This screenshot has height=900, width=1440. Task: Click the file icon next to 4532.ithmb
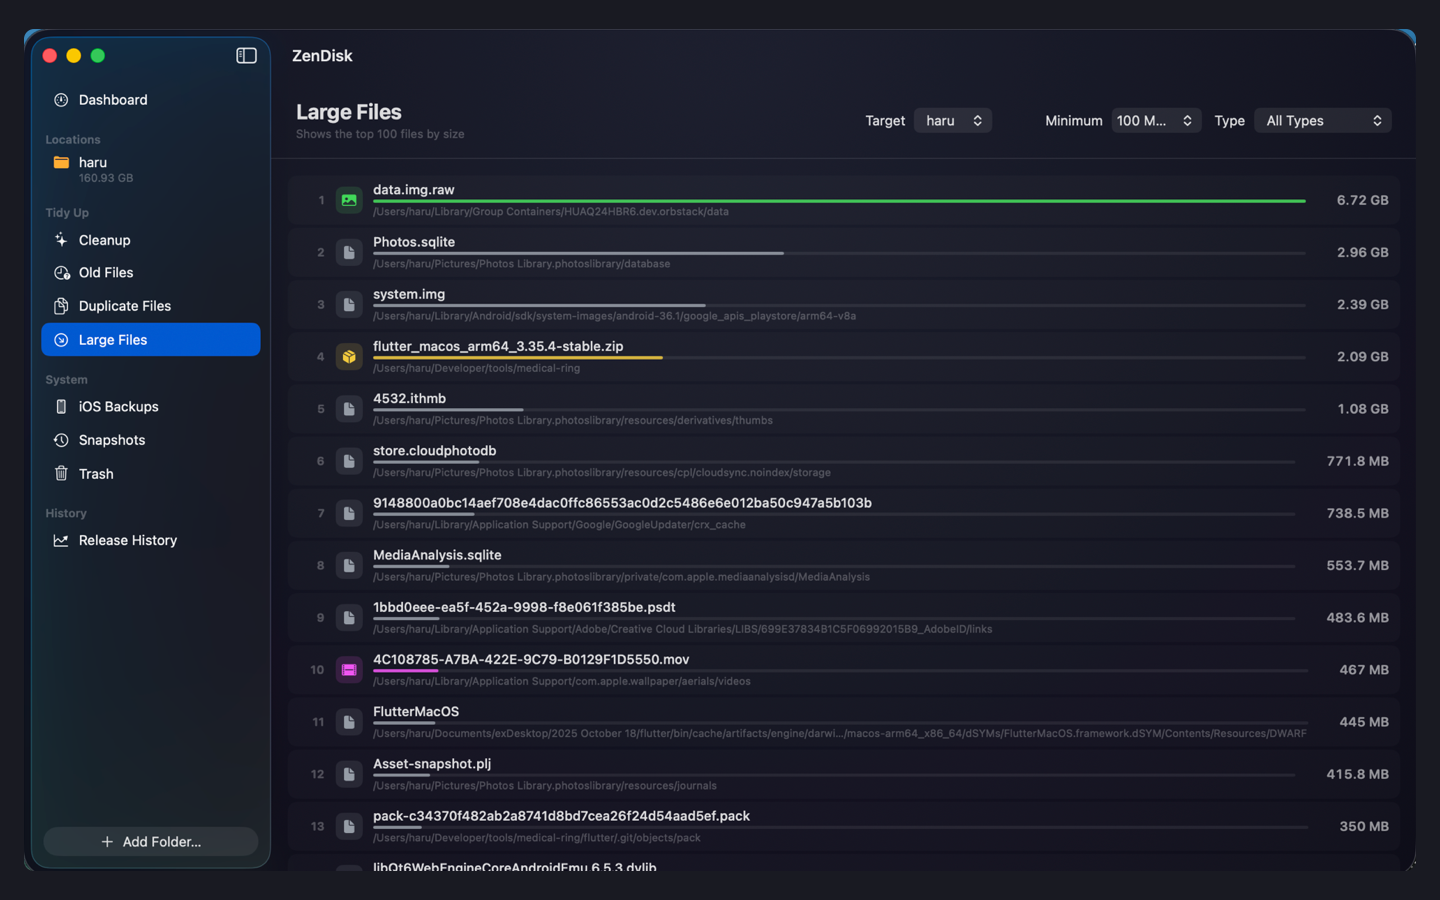(349, 409)
